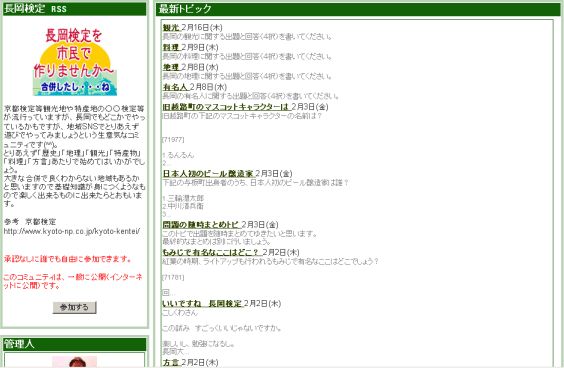Click the 長岡検定を市民で作りませんか banner image
Image resolution: width=564 pixels, height=368 pixels.
pyautogui.click(x=74, y=61)
